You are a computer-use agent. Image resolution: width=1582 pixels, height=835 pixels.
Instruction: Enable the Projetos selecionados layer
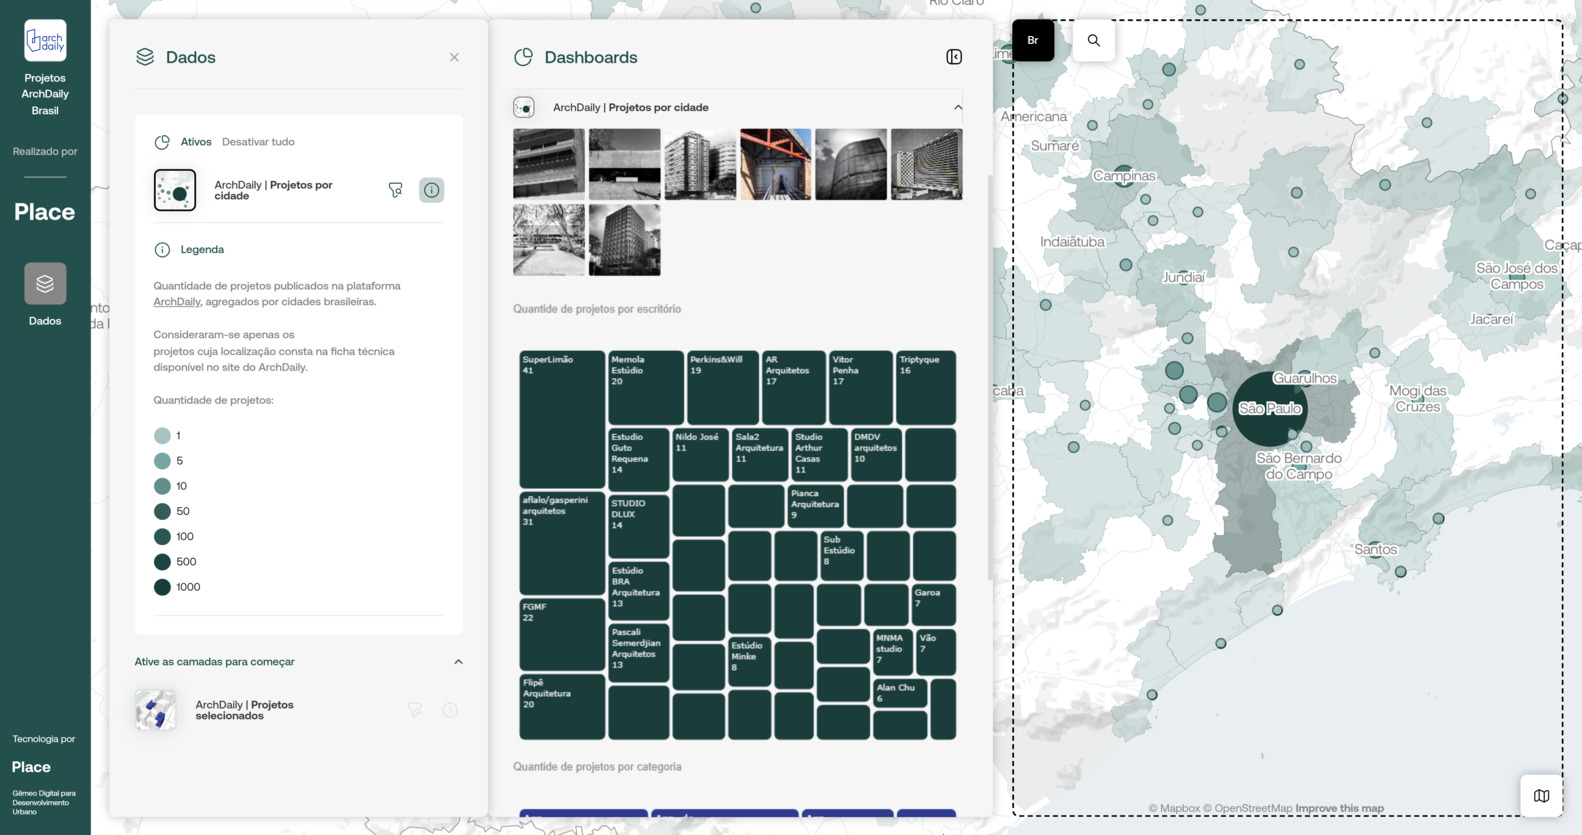[156, 710]
